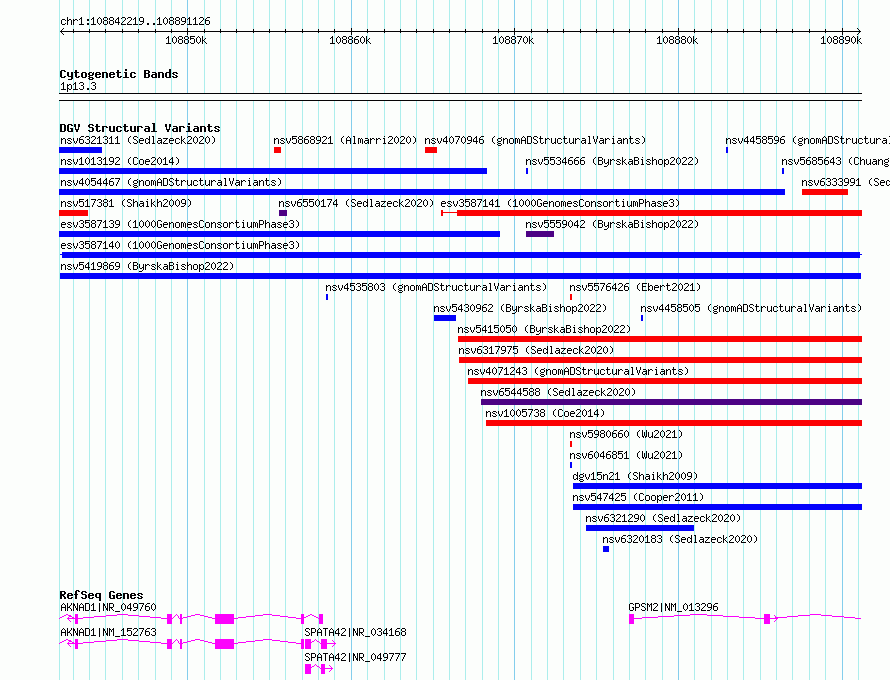Select the red nsv6333991 variant bar

825,192
